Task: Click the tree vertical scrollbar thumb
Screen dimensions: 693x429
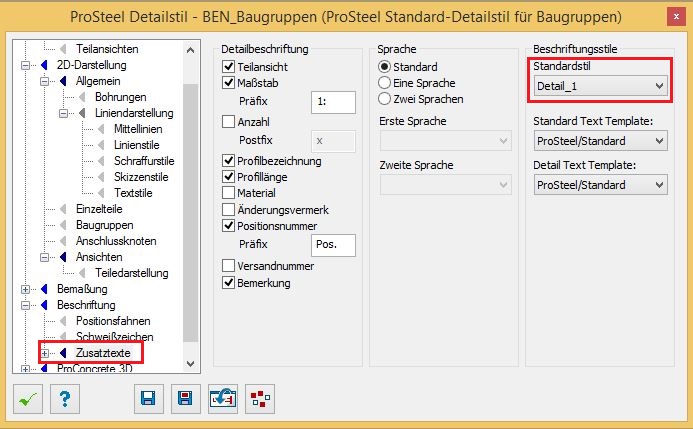Action: 190,213
